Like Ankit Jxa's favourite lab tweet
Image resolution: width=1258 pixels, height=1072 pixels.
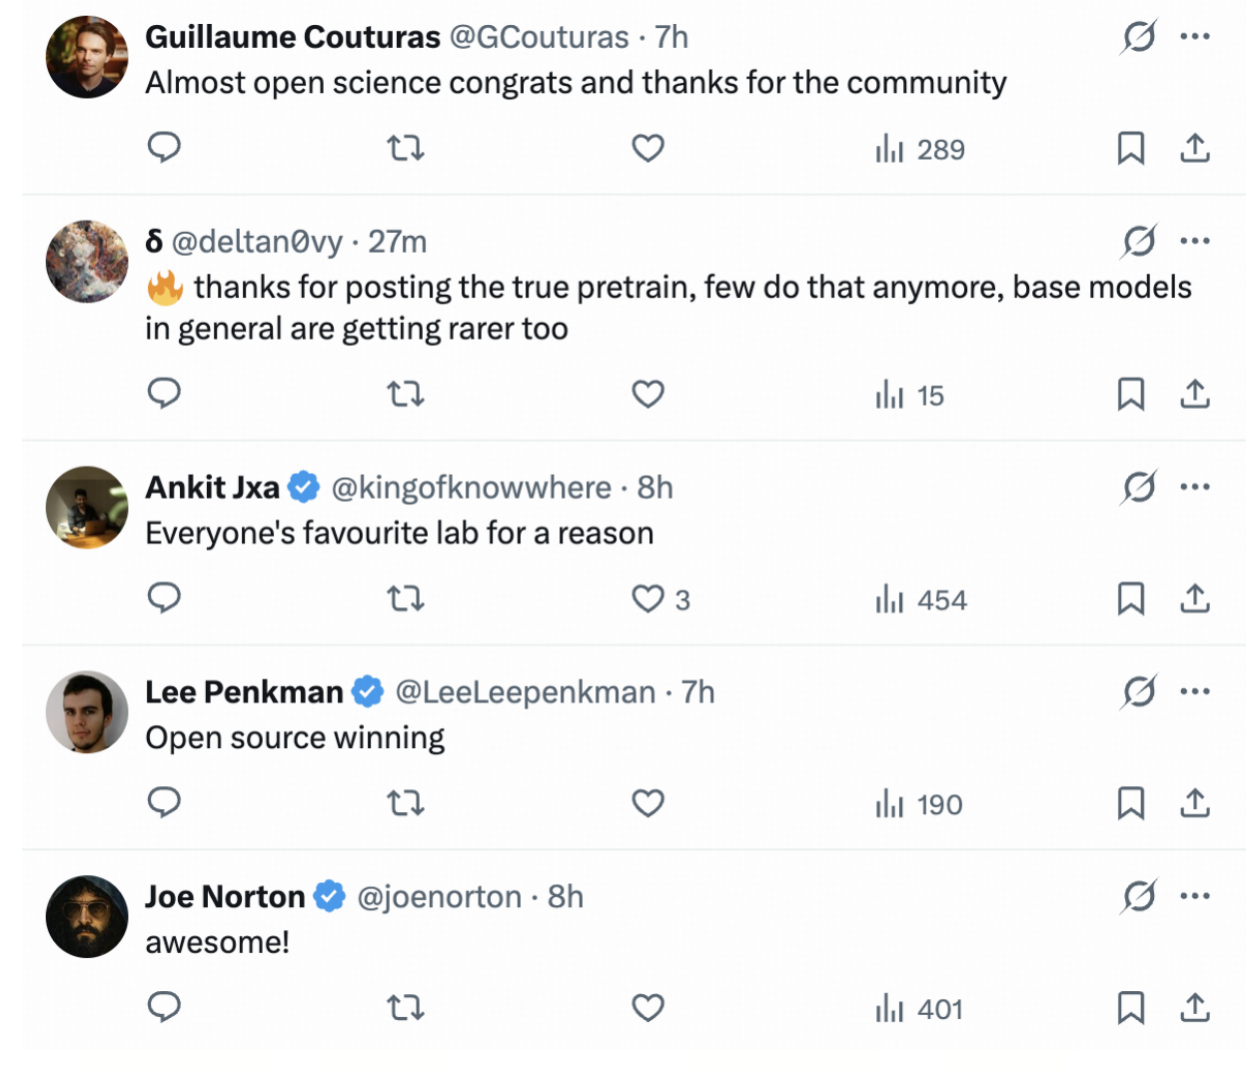pyautogui.click(x=648, y=599)
